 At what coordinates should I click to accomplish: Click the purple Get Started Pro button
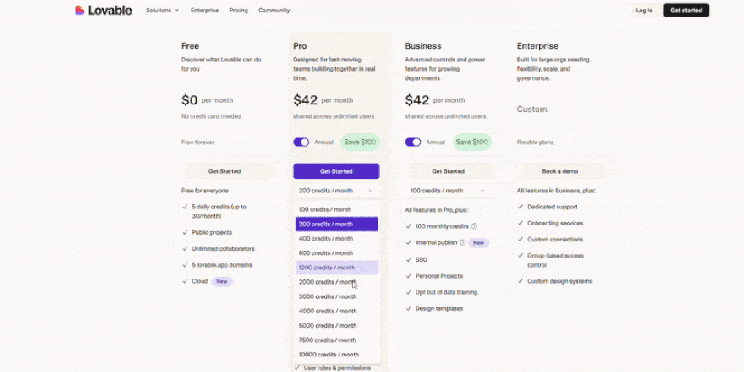point(336,171)
